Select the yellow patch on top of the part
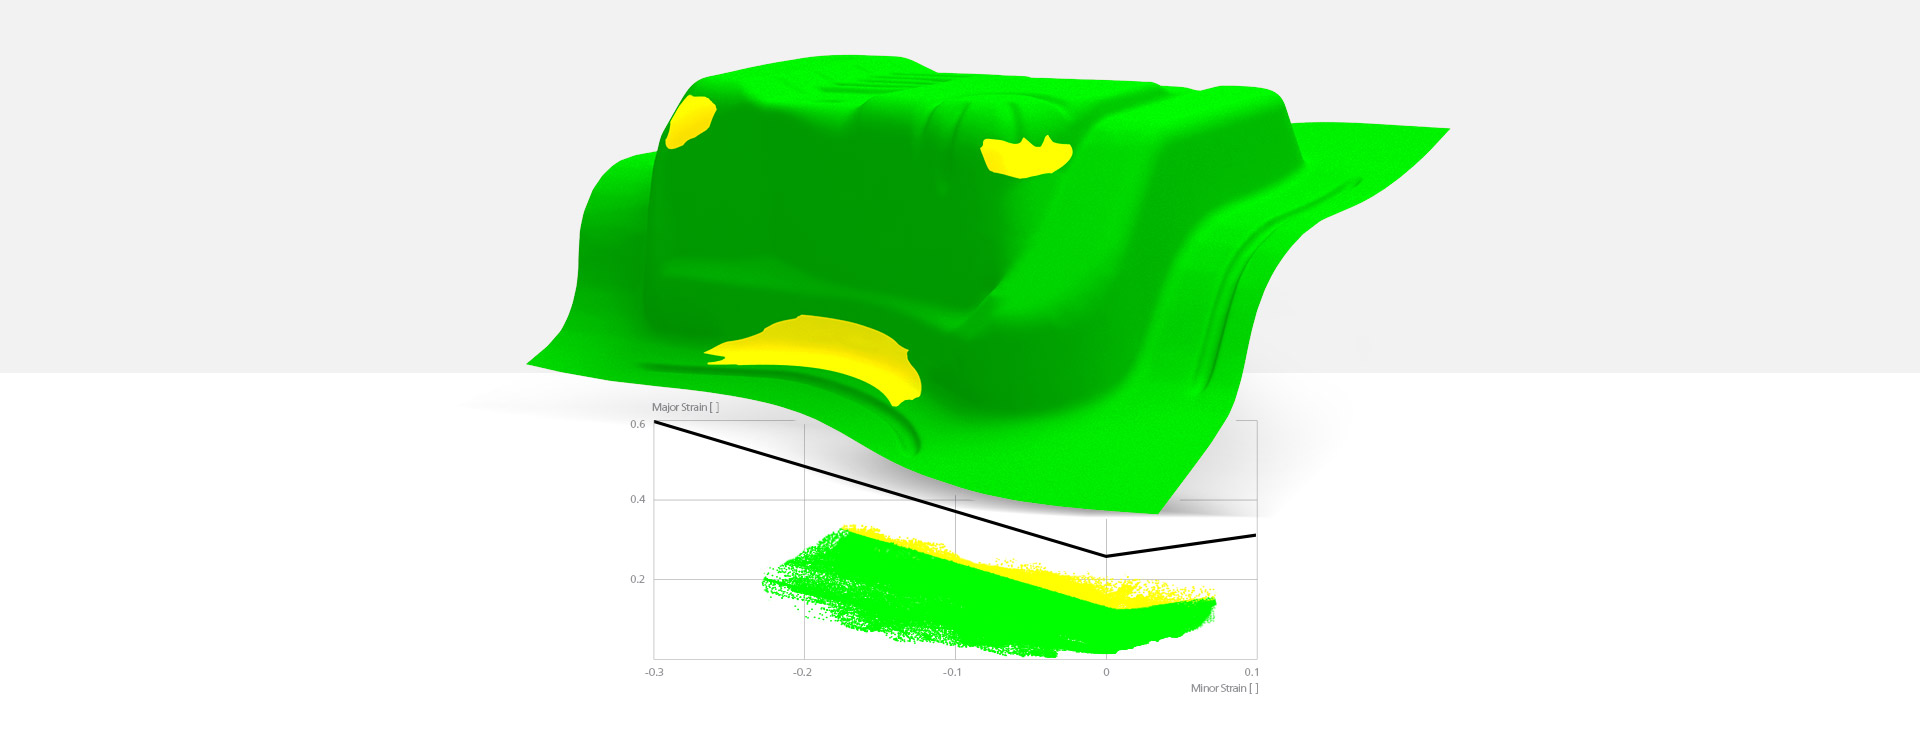Image resolution: width=1920 pixels, height=742 pixels. tap(1025, 158)
